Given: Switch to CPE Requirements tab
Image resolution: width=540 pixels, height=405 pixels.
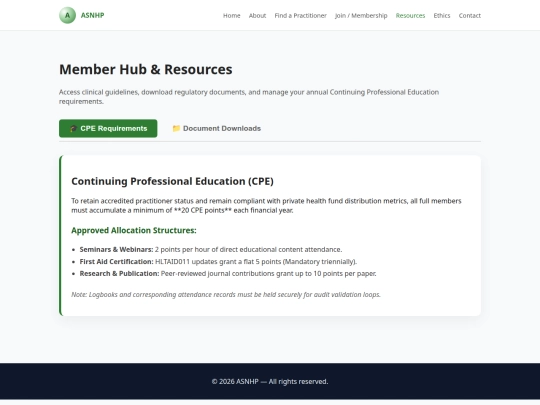Looking at the screenshot, I should tap(108, 128).
